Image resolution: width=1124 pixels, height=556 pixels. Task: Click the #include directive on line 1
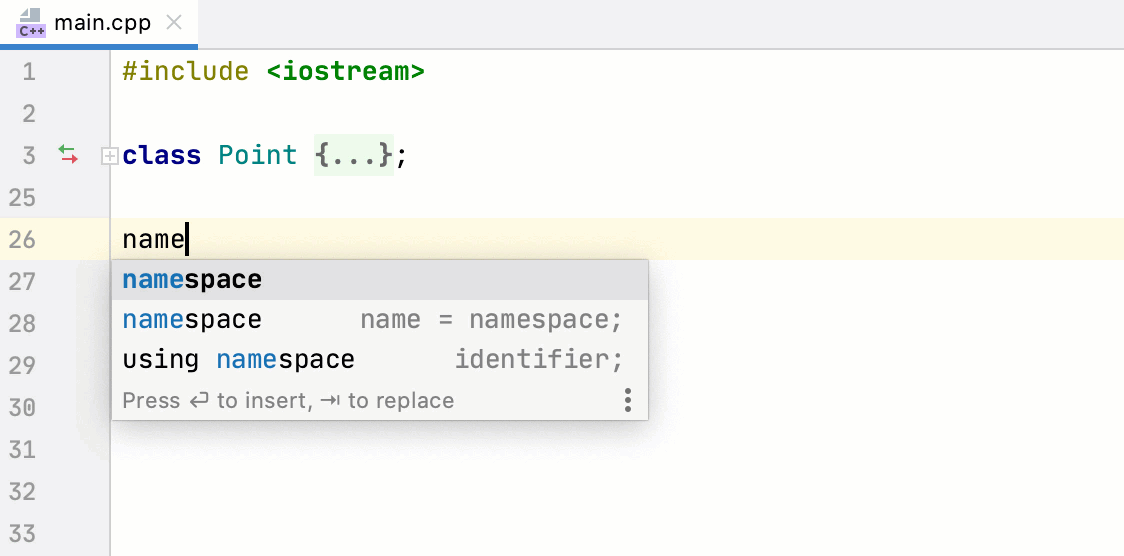click(x=185, y=72)
